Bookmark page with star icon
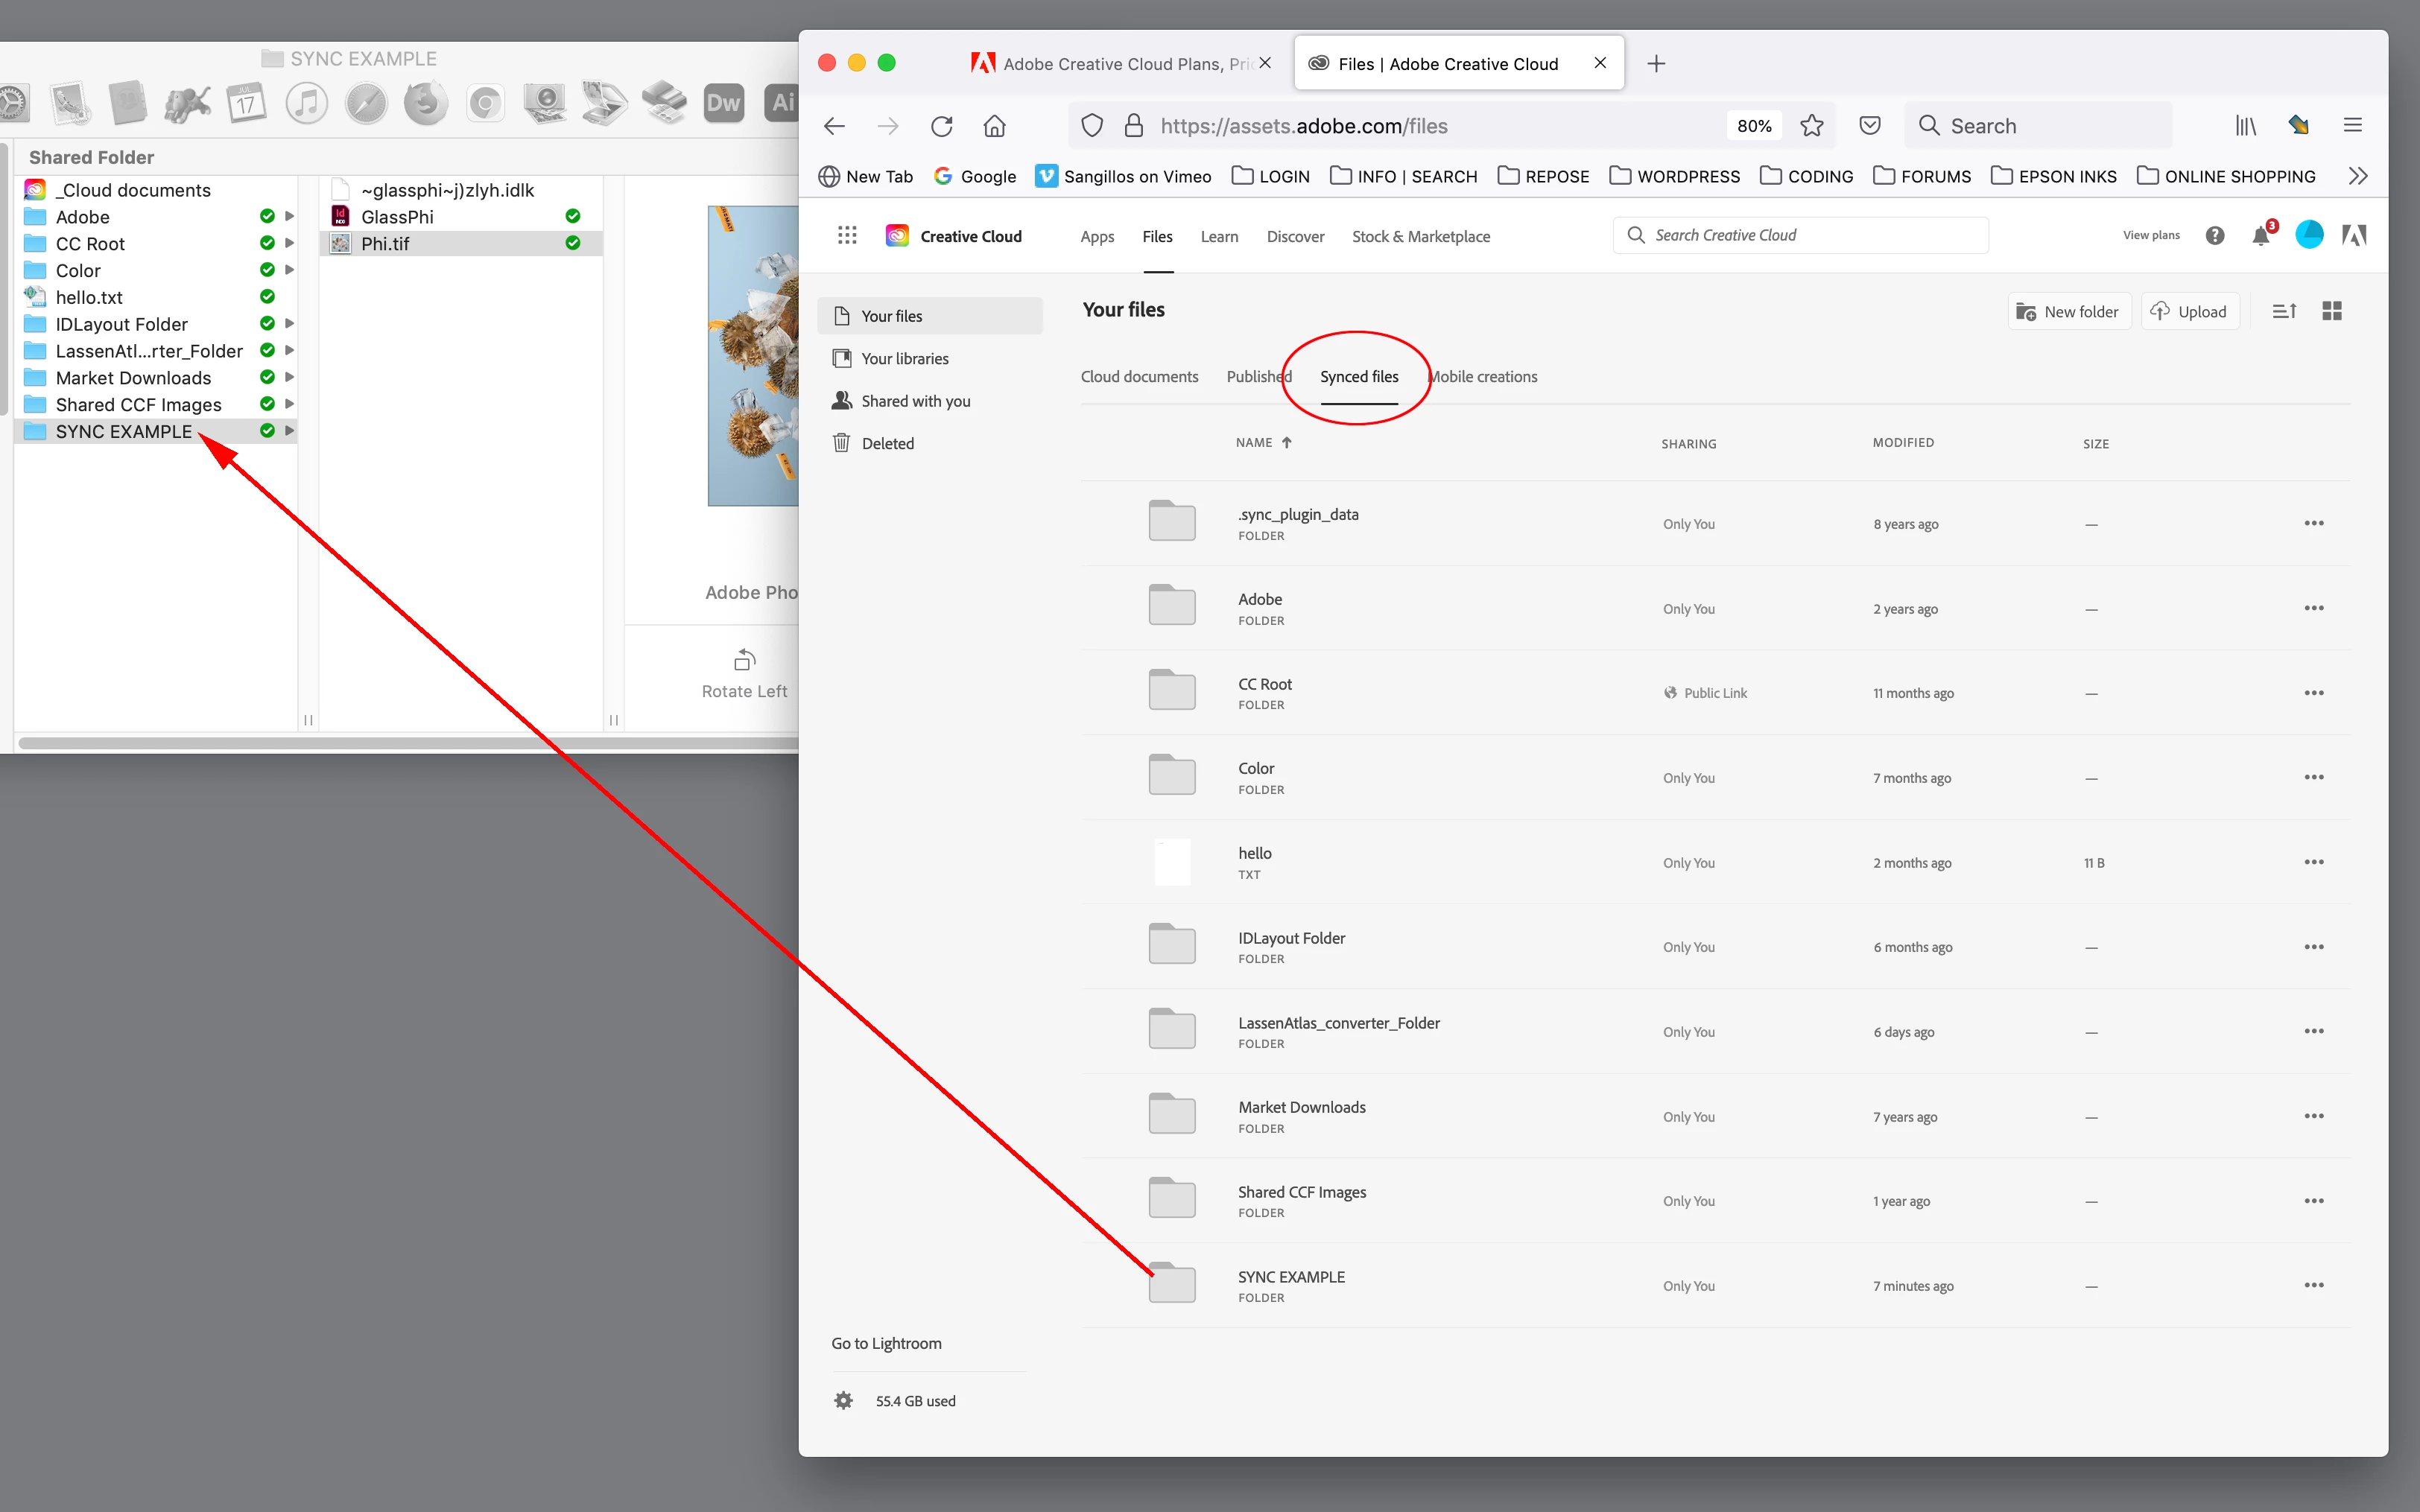This screenshot has width=2420, height=1512. point(1811,126)
